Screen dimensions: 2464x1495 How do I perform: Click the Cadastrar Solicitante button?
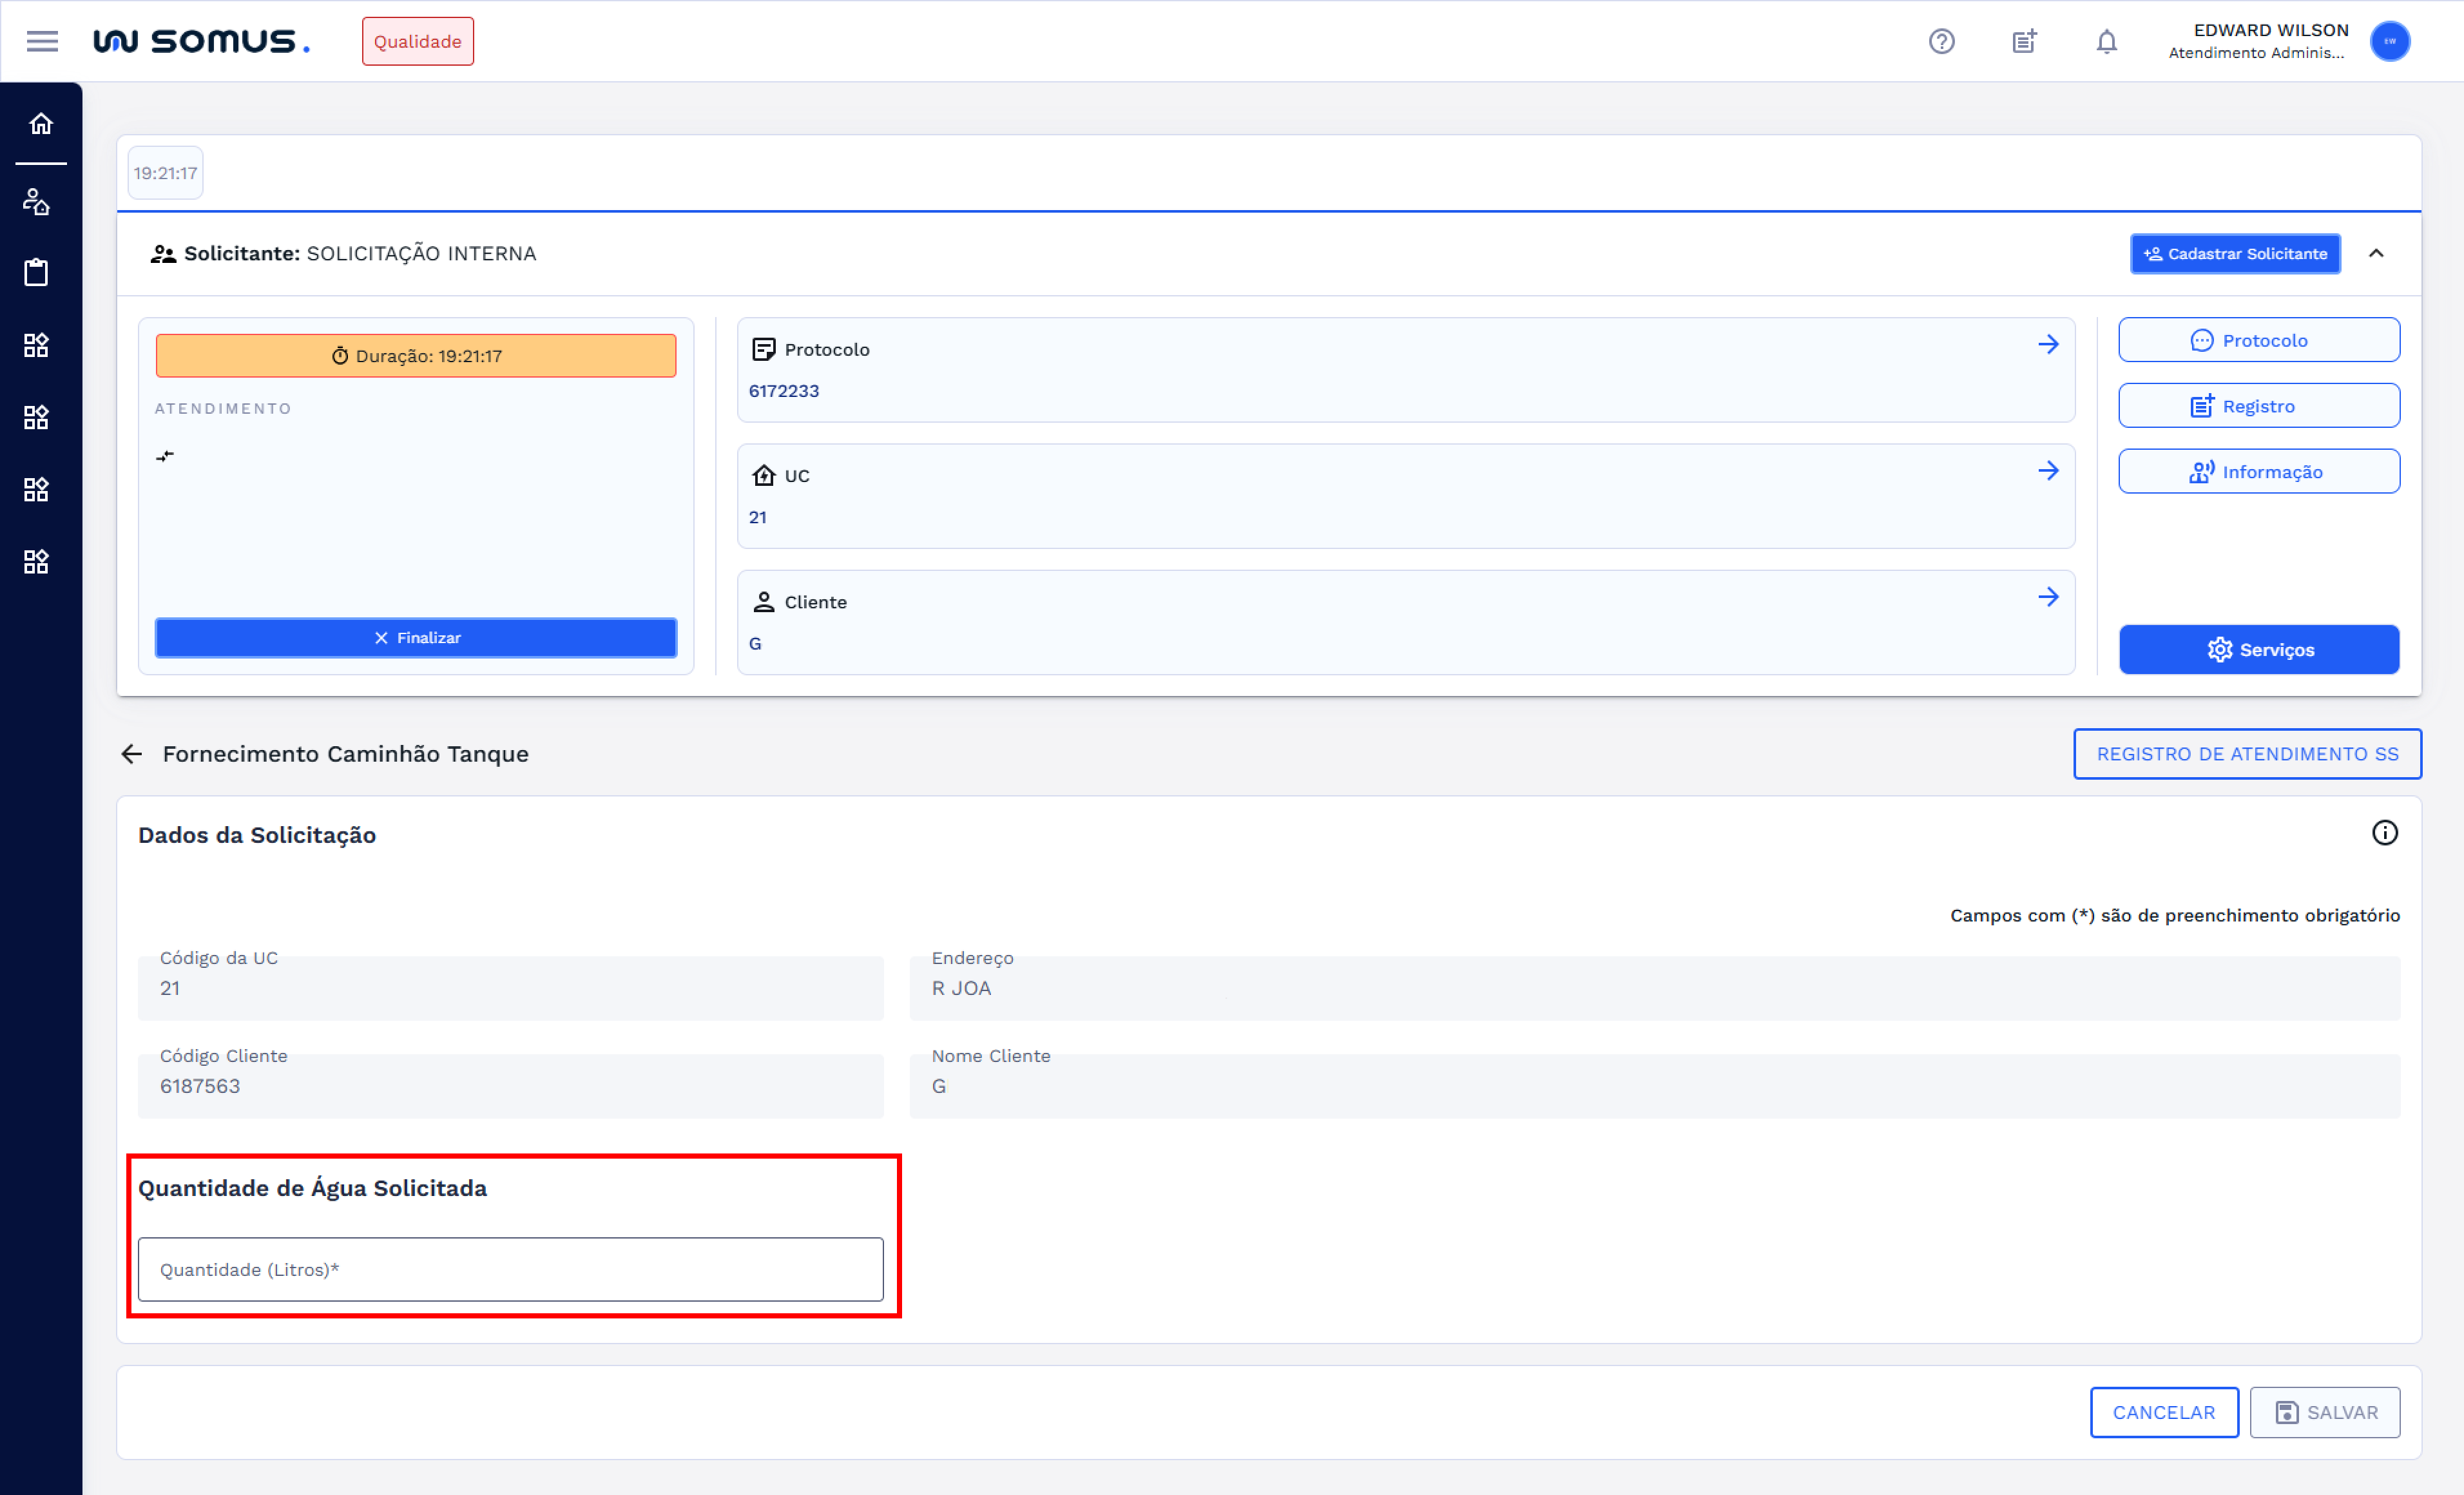2234,253
